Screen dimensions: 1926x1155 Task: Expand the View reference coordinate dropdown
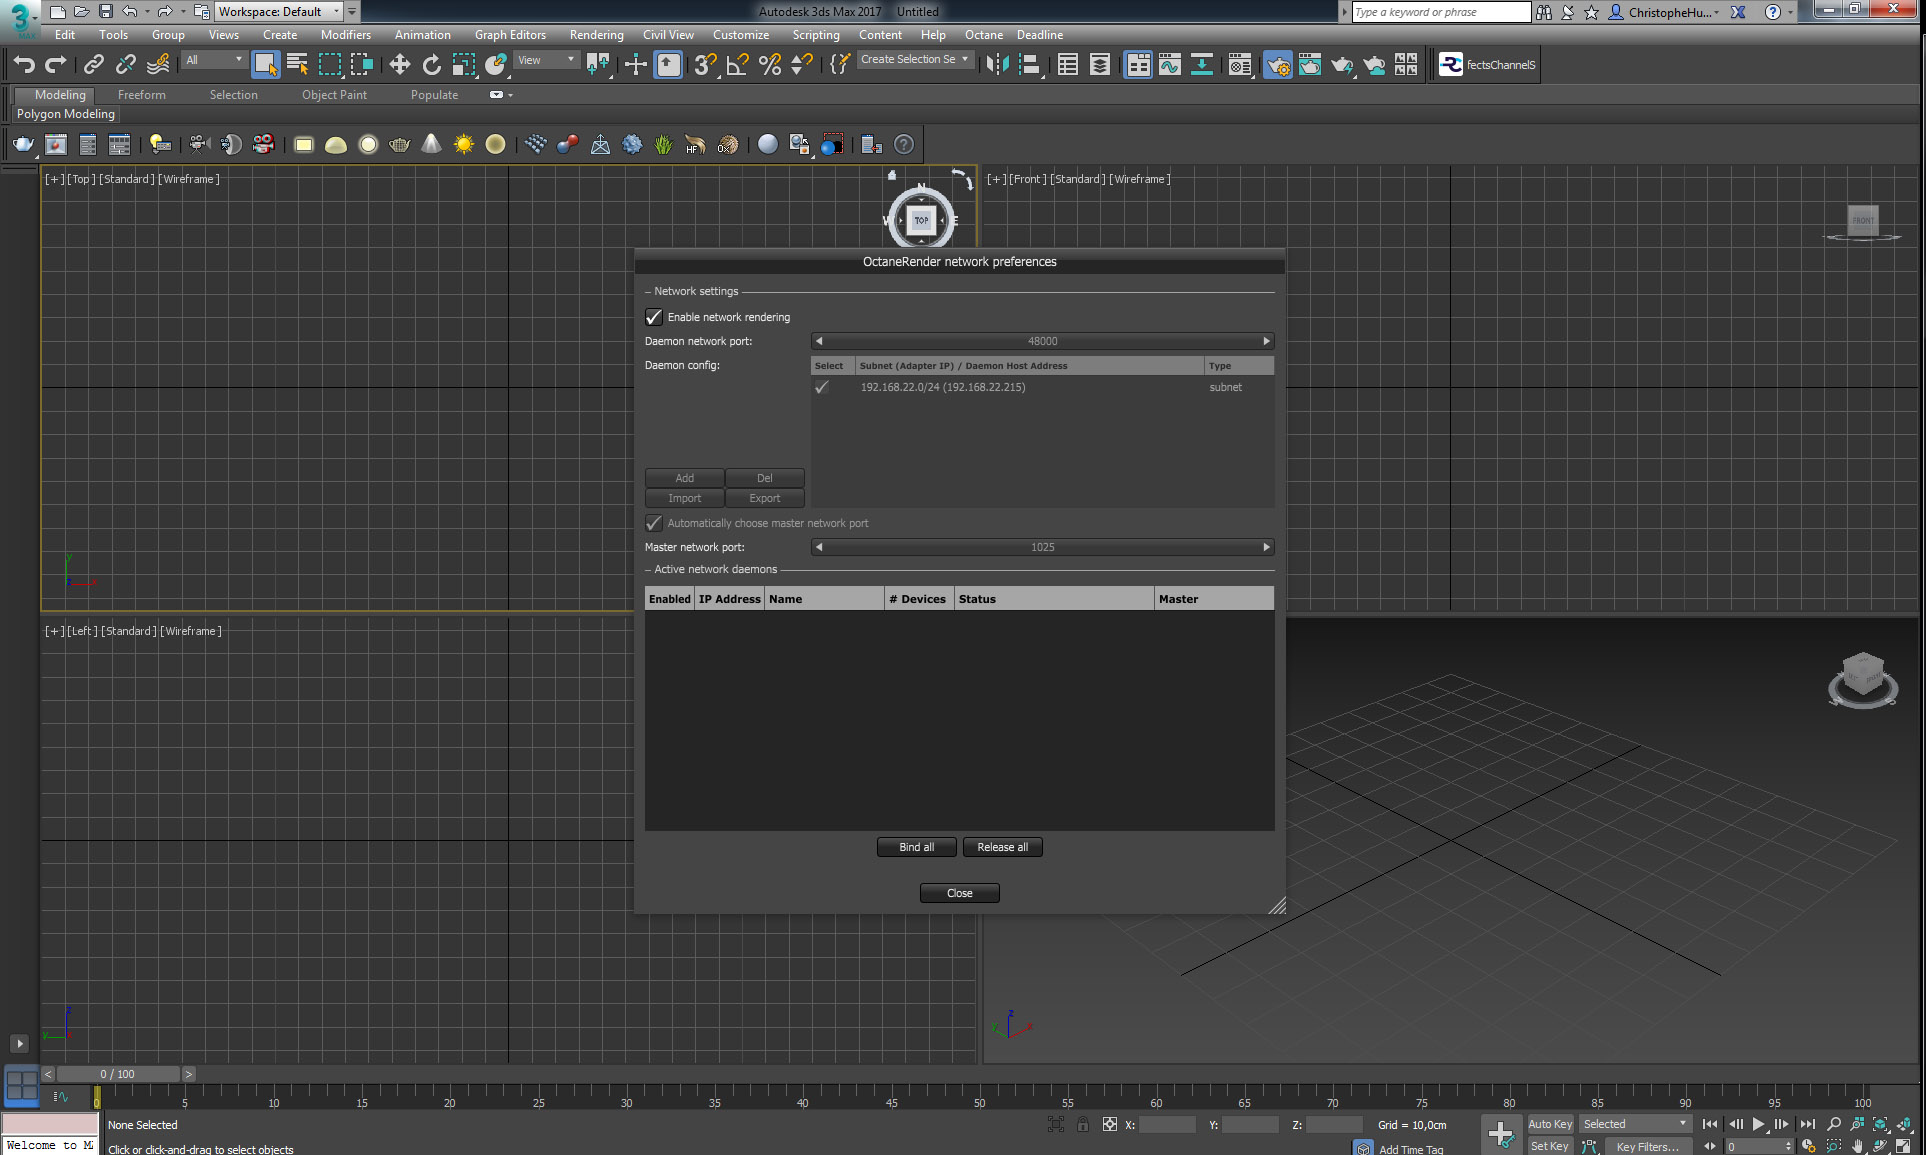[545, 60]
